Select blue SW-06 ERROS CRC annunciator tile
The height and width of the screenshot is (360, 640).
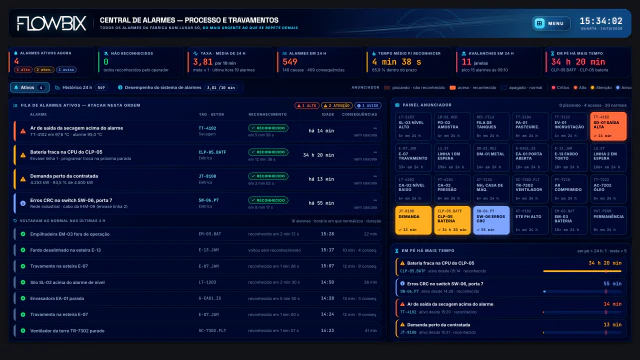(491, 220)
